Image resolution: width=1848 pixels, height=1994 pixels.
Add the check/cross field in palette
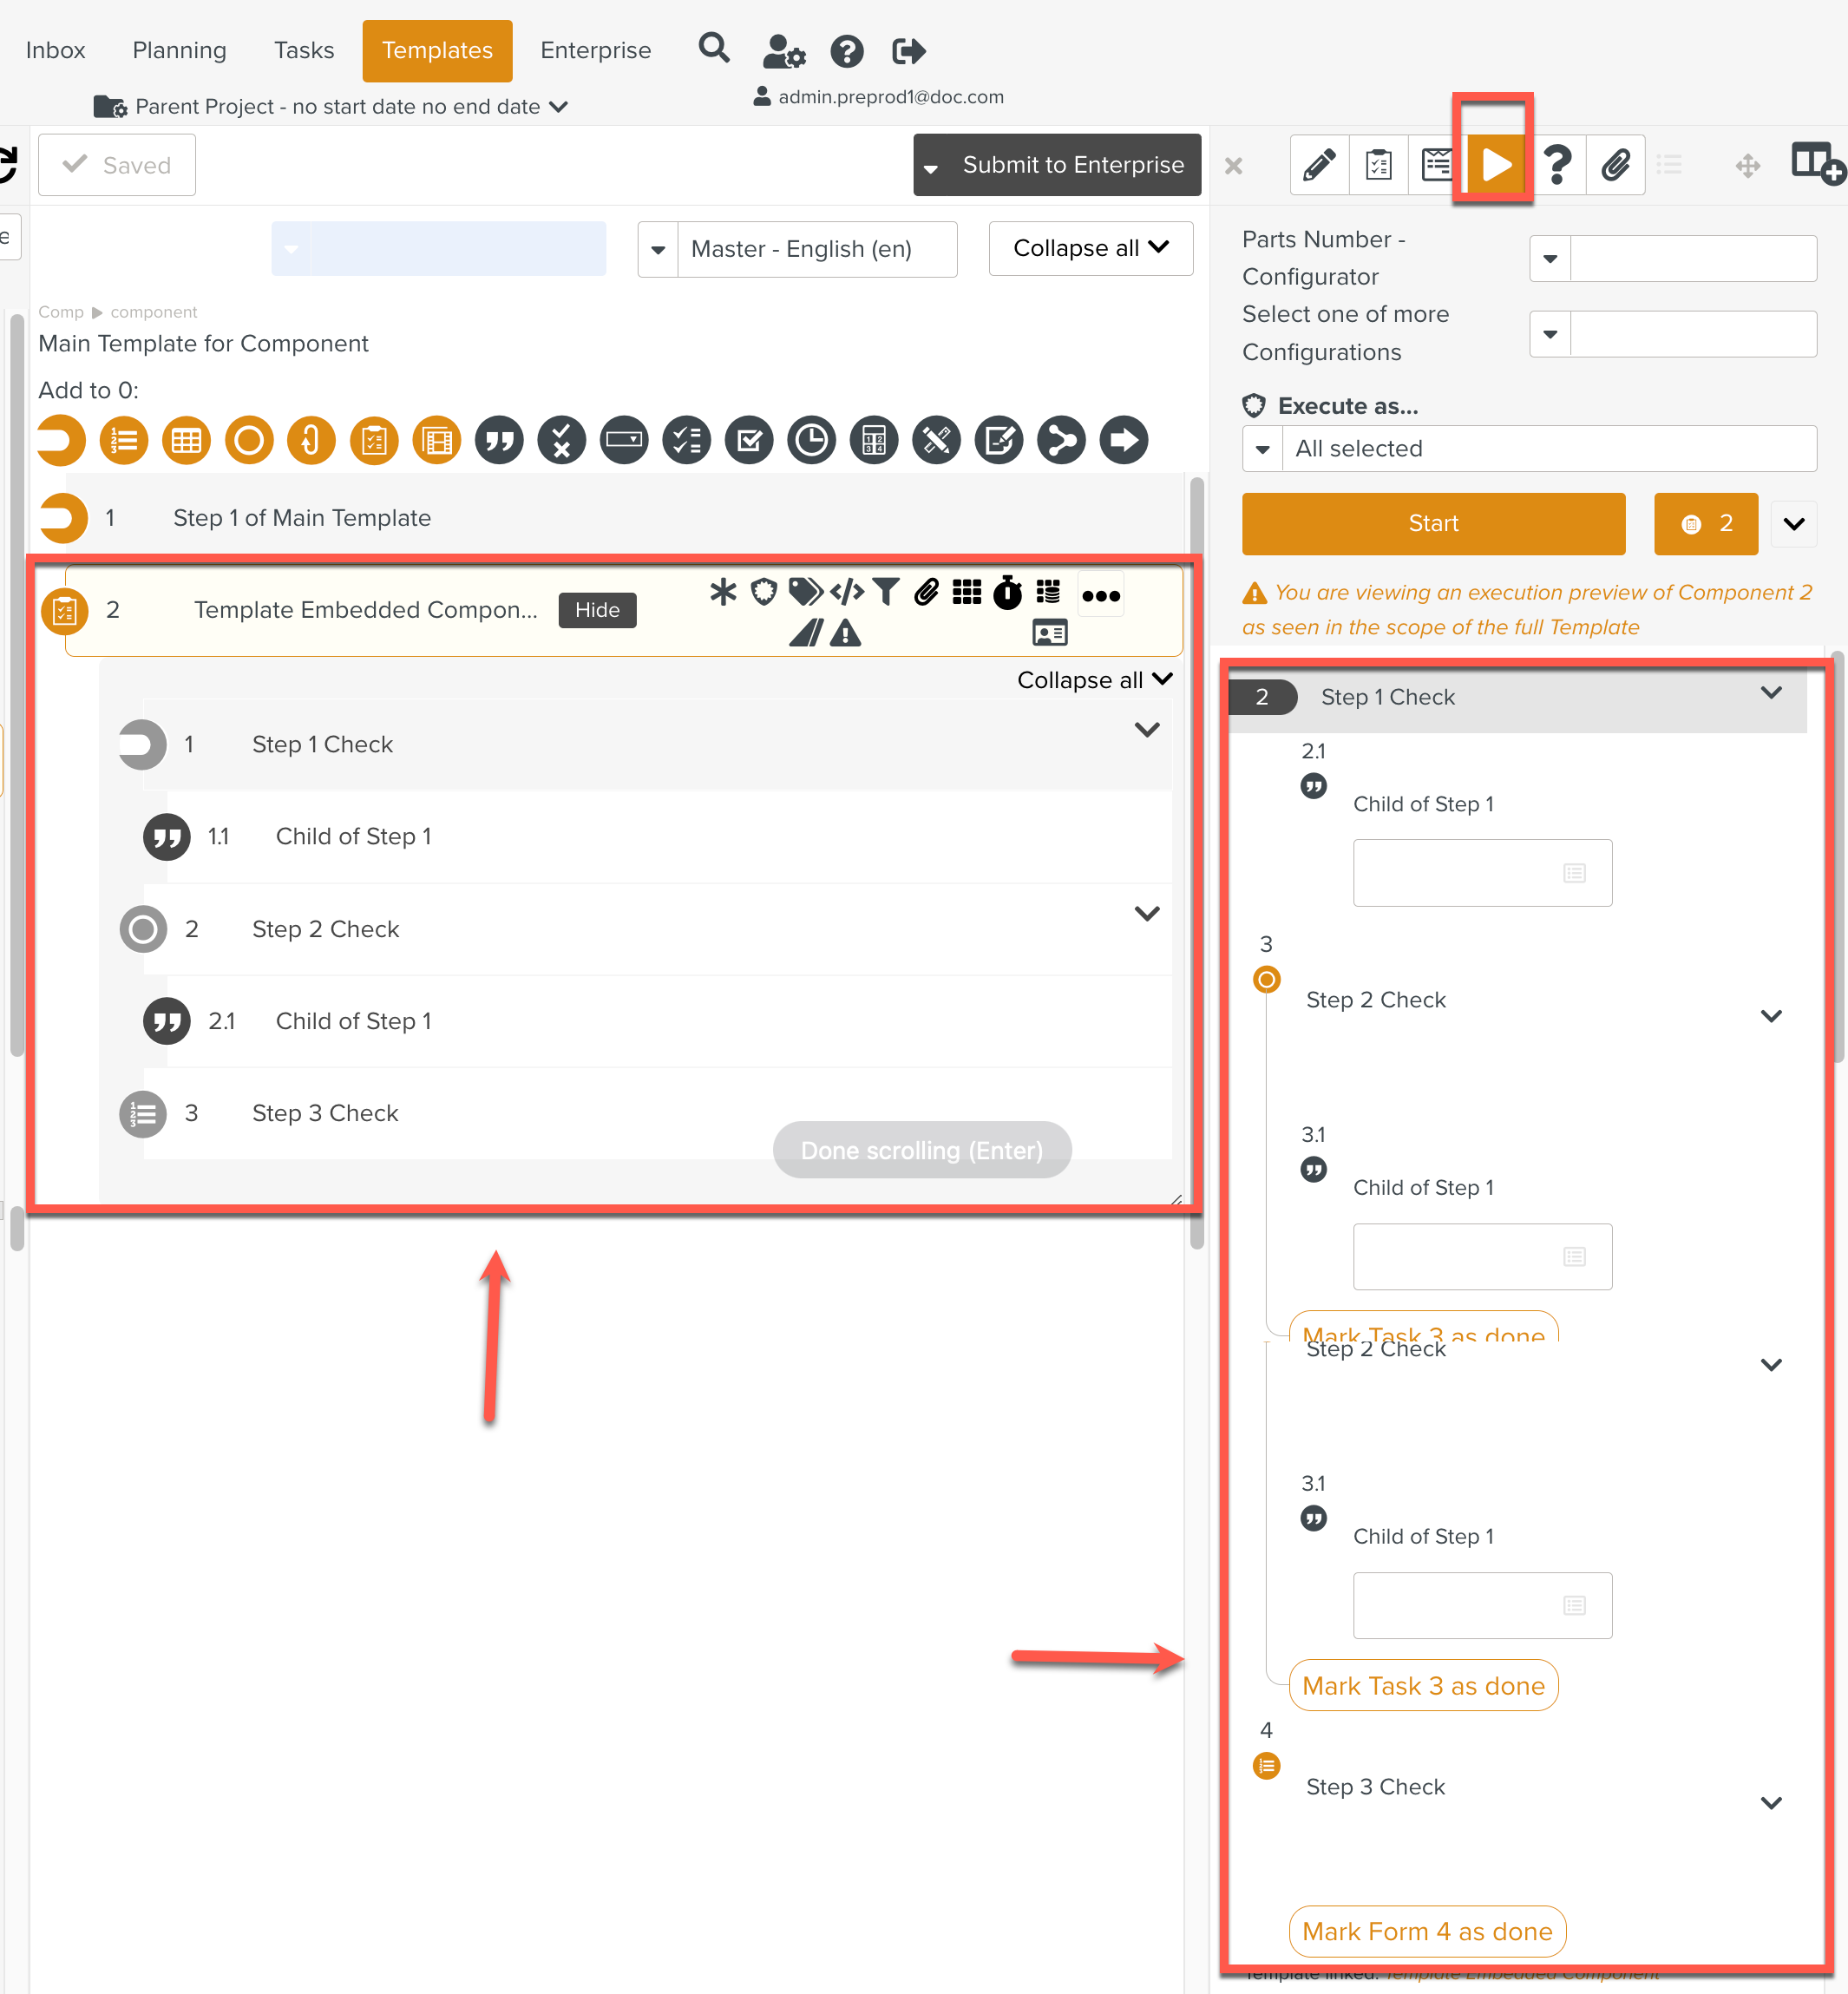(562, 440)
